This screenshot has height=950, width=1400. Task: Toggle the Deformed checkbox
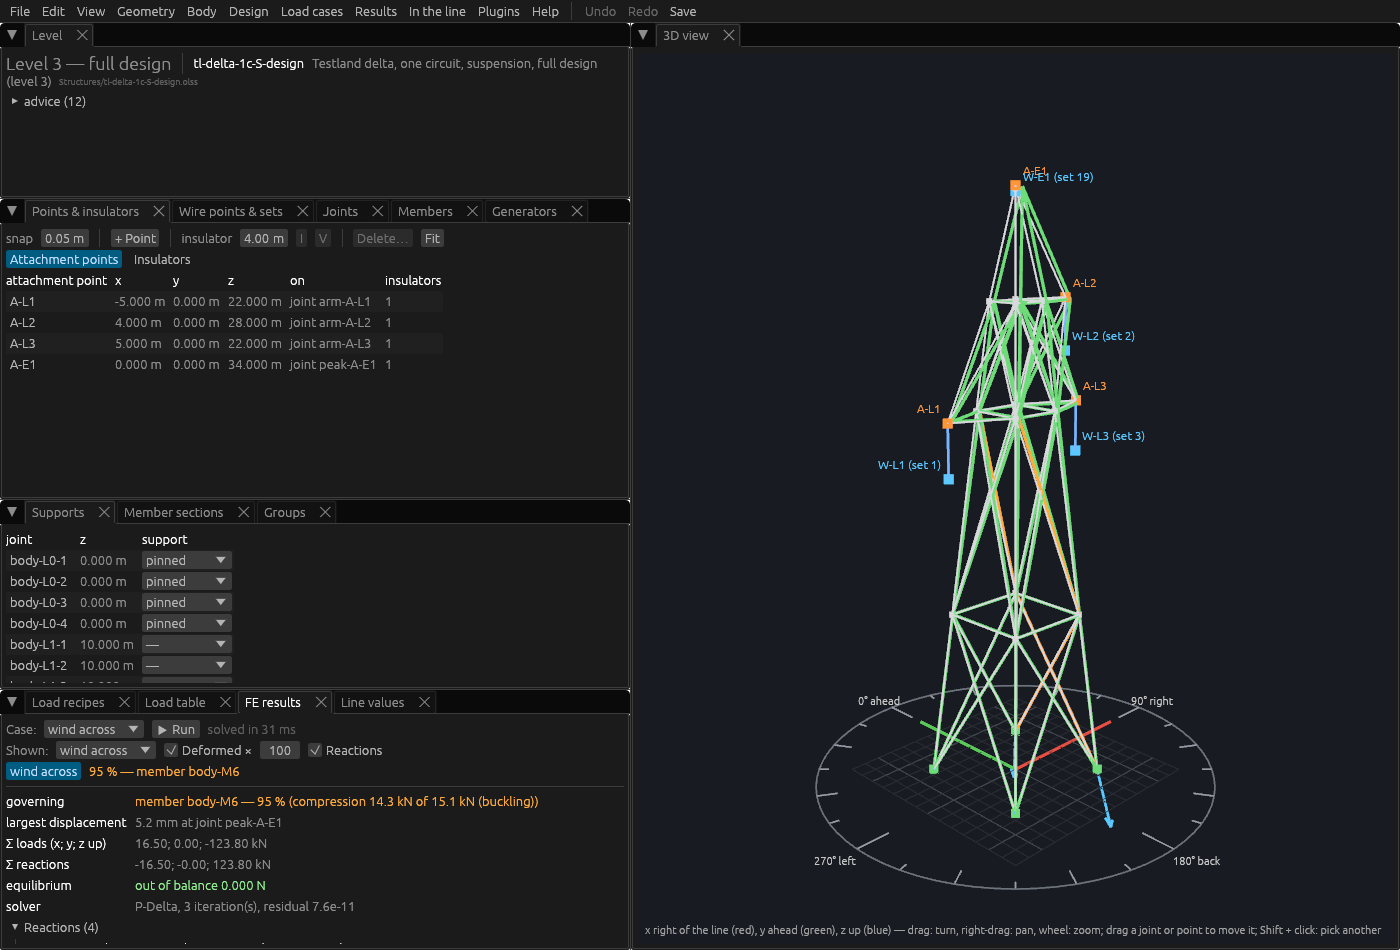click(x=171, y=750)
